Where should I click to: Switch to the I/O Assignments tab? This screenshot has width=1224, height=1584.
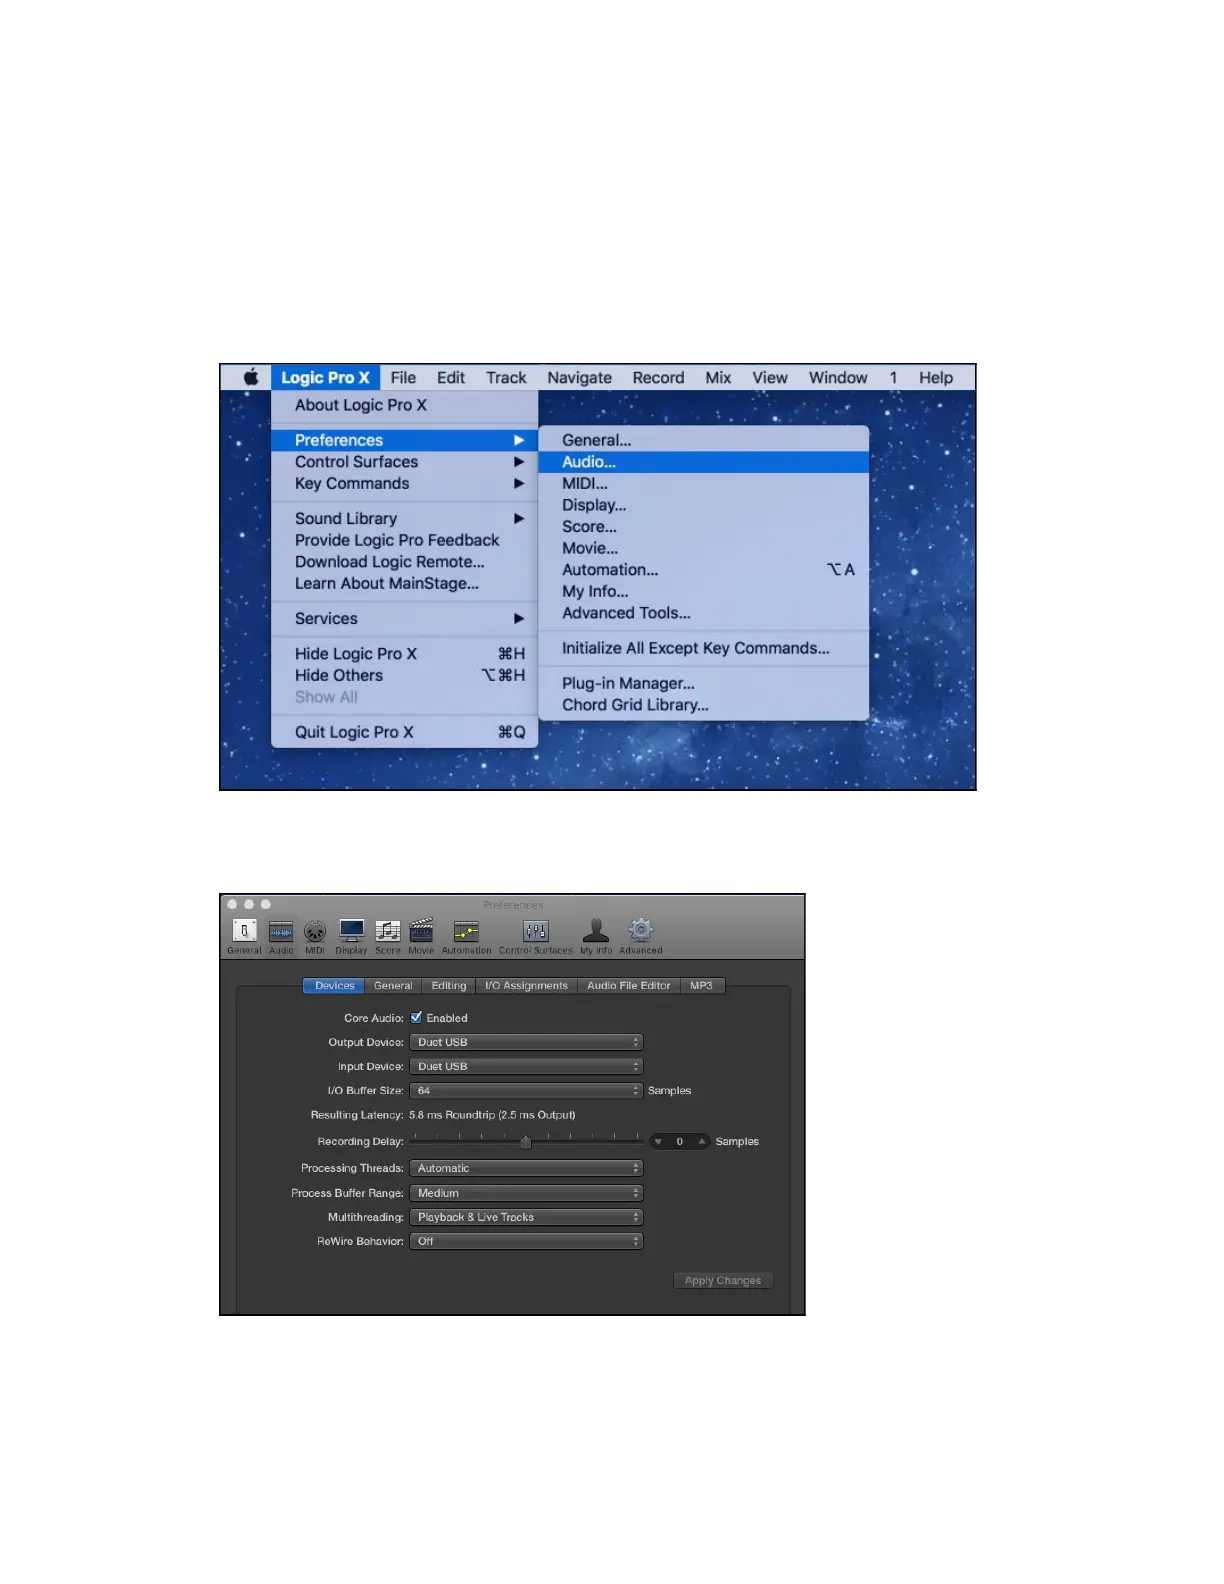[526, 986]
